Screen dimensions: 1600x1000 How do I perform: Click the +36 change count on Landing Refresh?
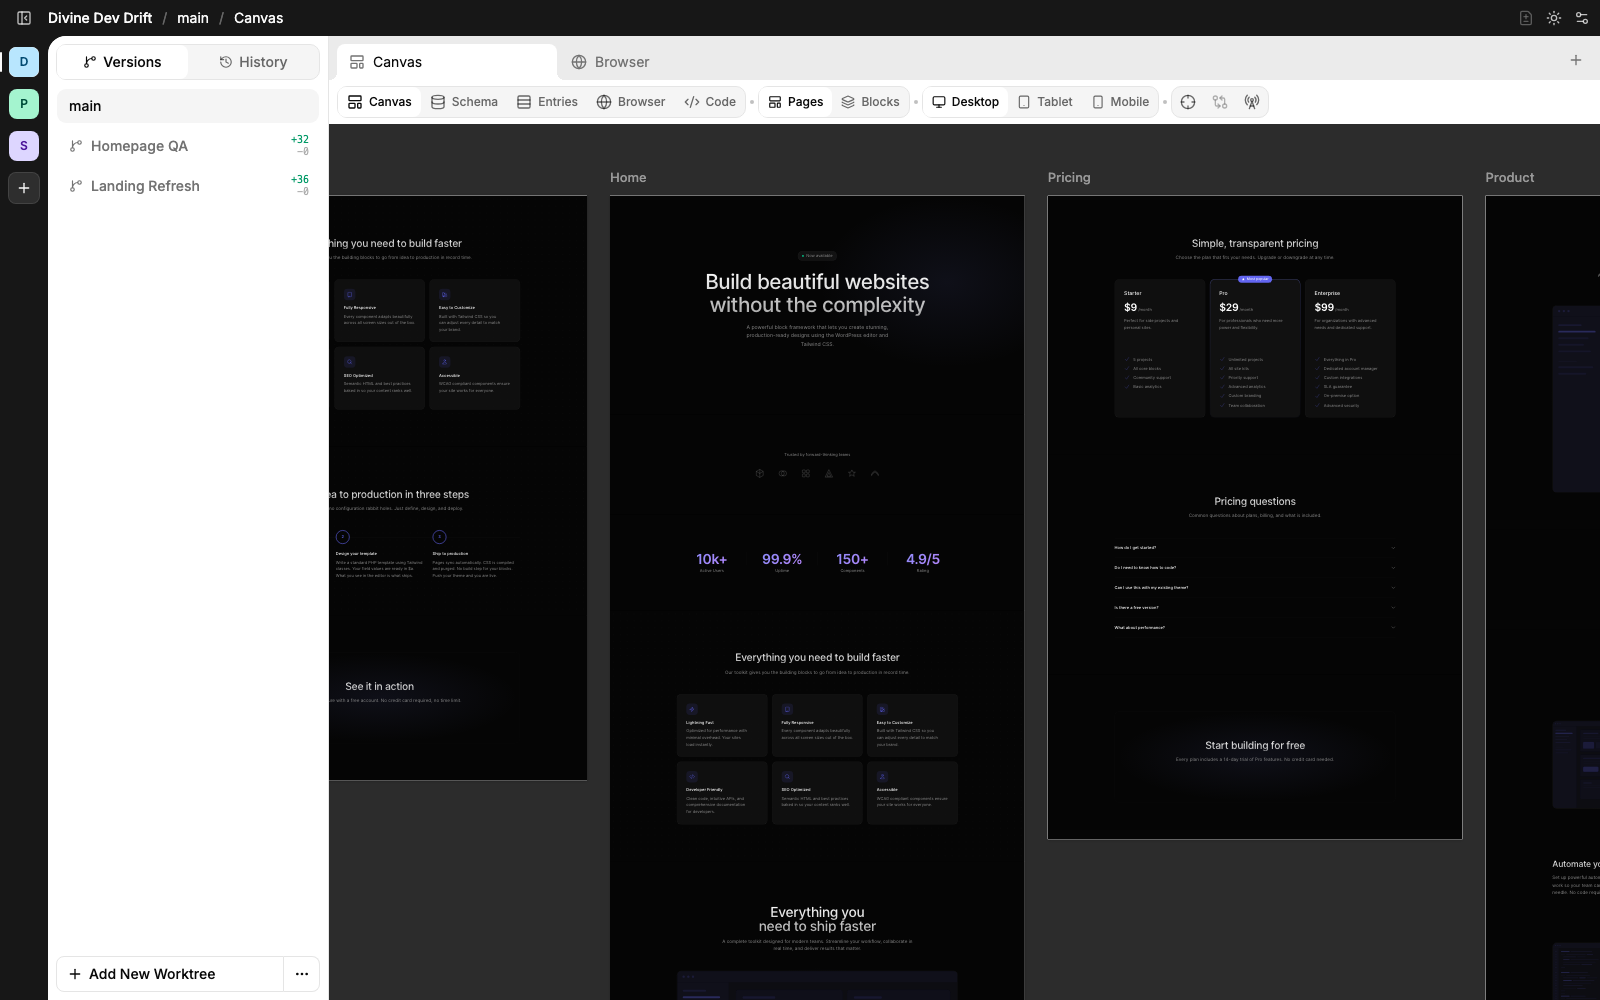[300, 180]
